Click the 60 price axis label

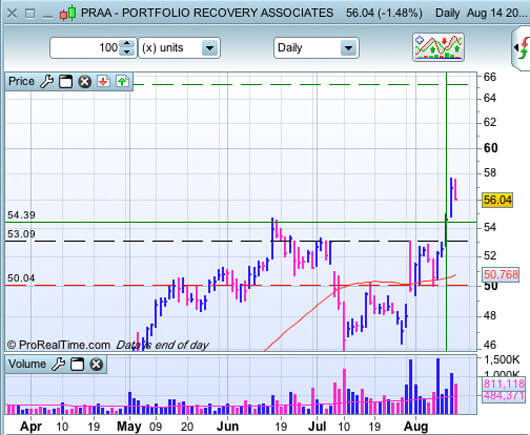point(490,148)
